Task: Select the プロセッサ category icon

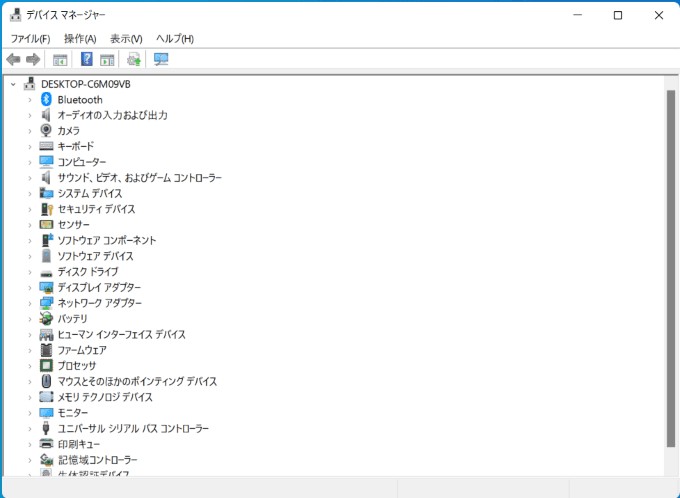Action: 47,366
